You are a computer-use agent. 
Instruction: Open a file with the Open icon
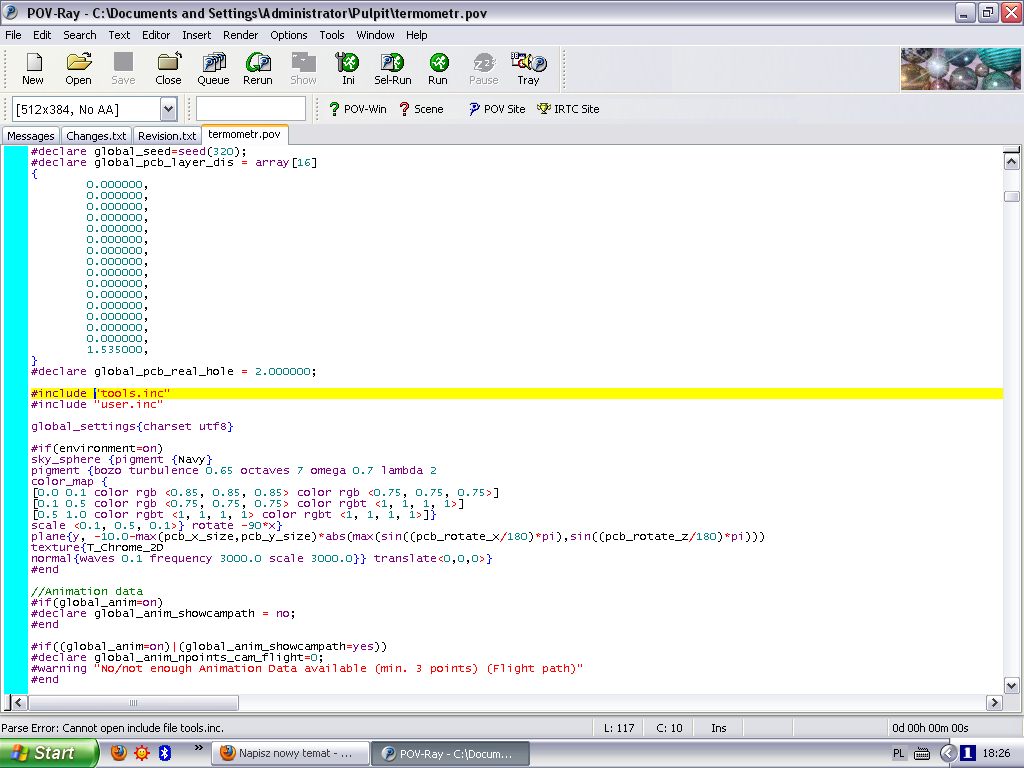(78, 68)
